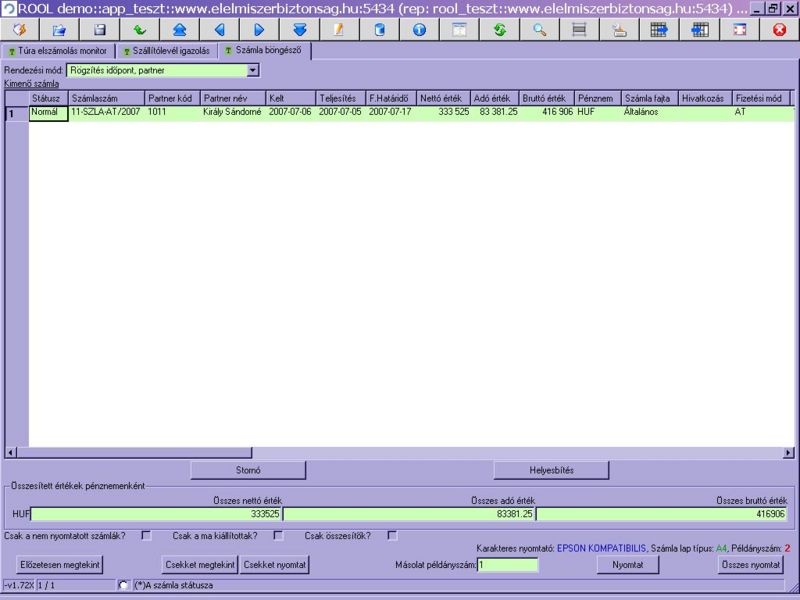Click the open folder toolbar icon
Image resolution: width=800 pixels, height=600 pixels.
[x=59, y=30]
